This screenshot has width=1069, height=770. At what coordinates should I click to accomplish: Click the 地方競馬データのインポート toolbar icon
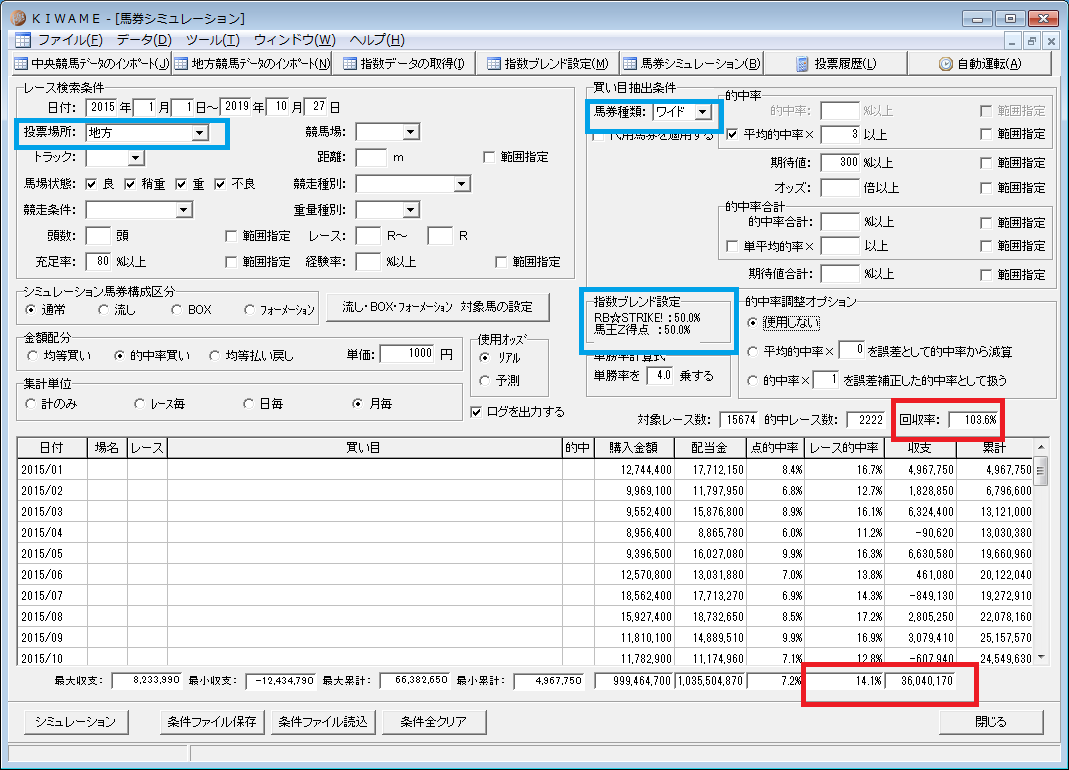(181, 63)
